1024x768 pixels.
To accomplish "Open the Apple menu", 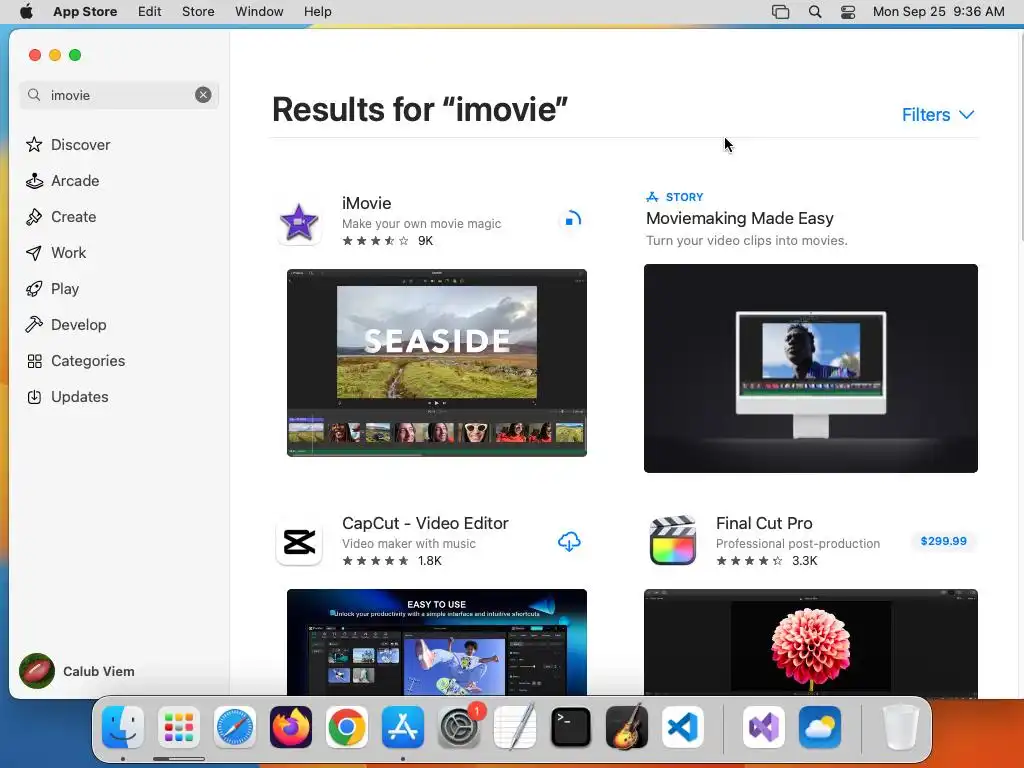I will click(26, 12).
